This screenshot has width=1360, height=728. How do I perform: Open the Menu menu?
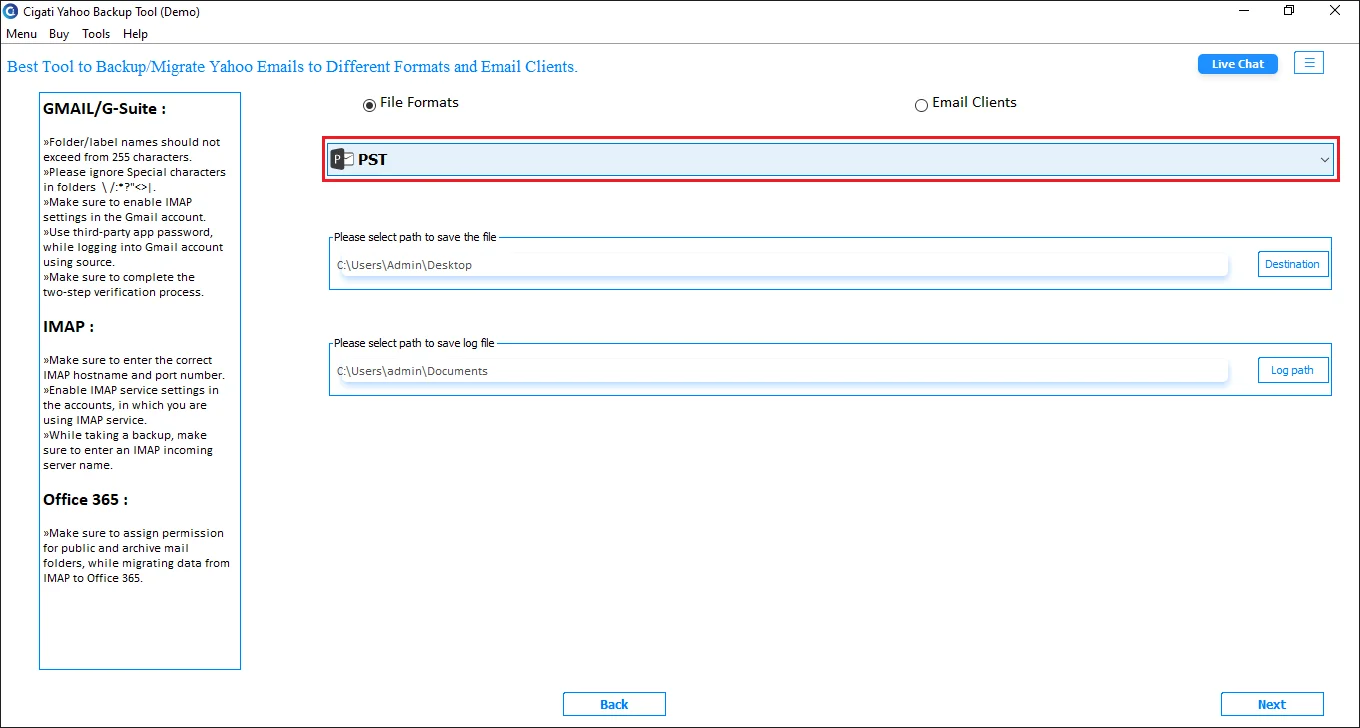click(x=21, y=34)
